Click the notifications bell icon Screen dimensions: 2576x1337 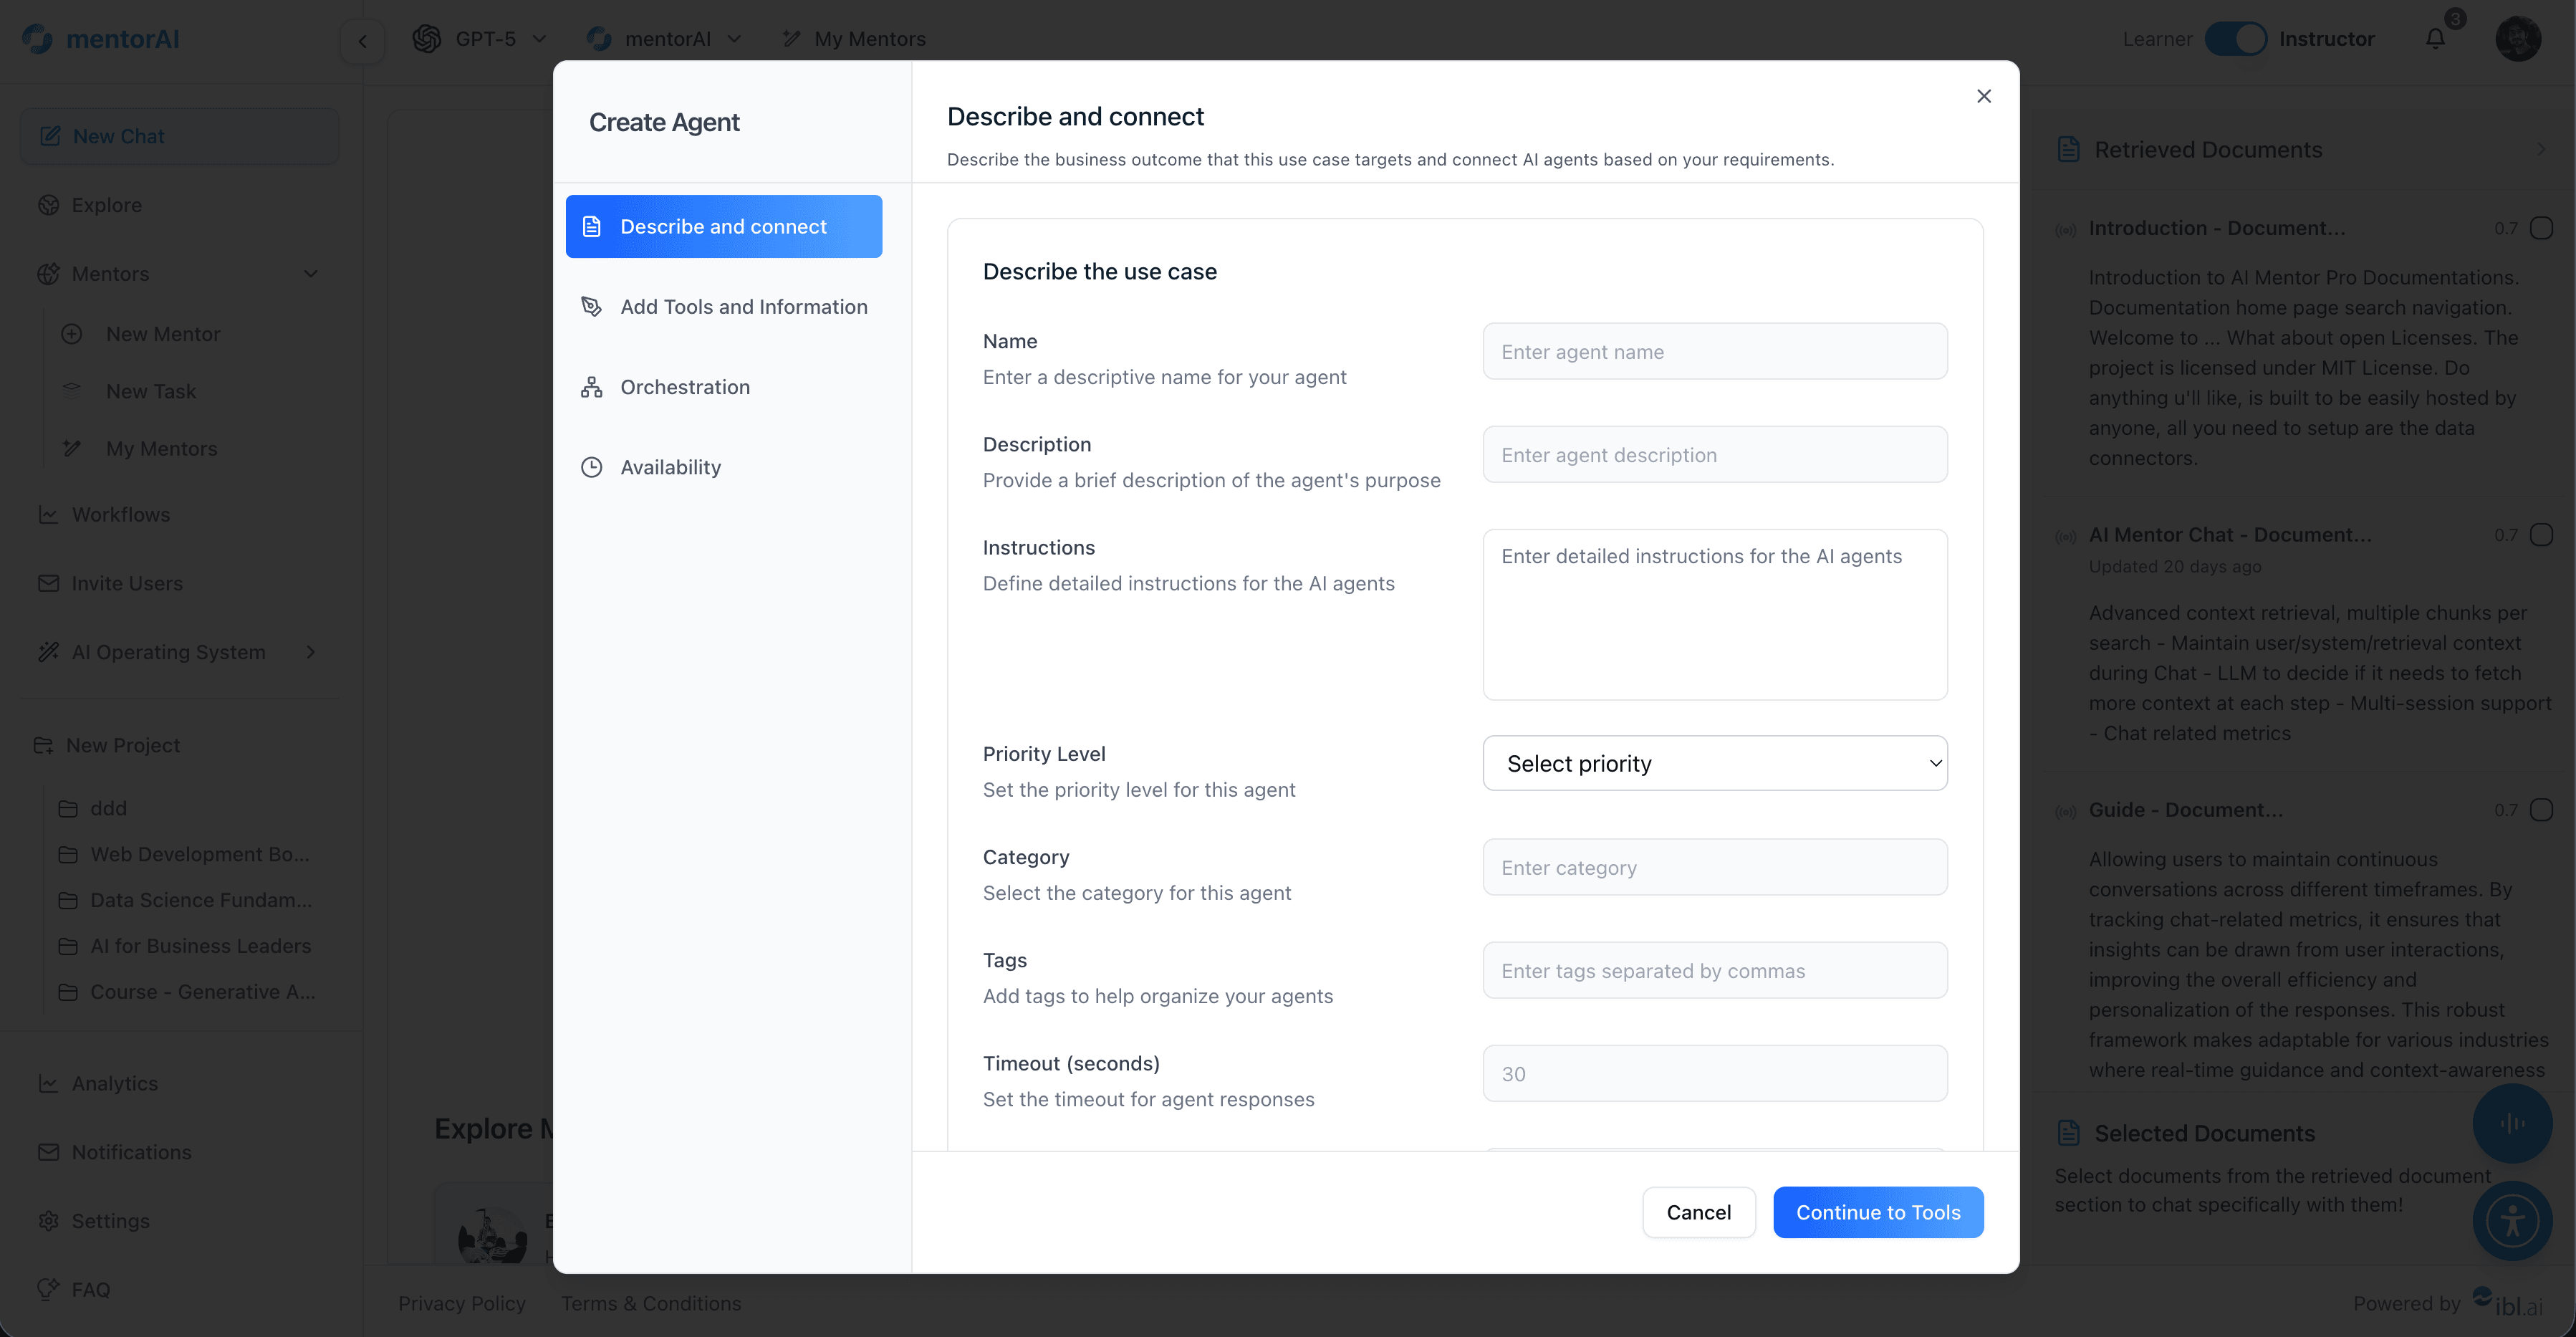pyautogui.click(x=2435, y=38)
